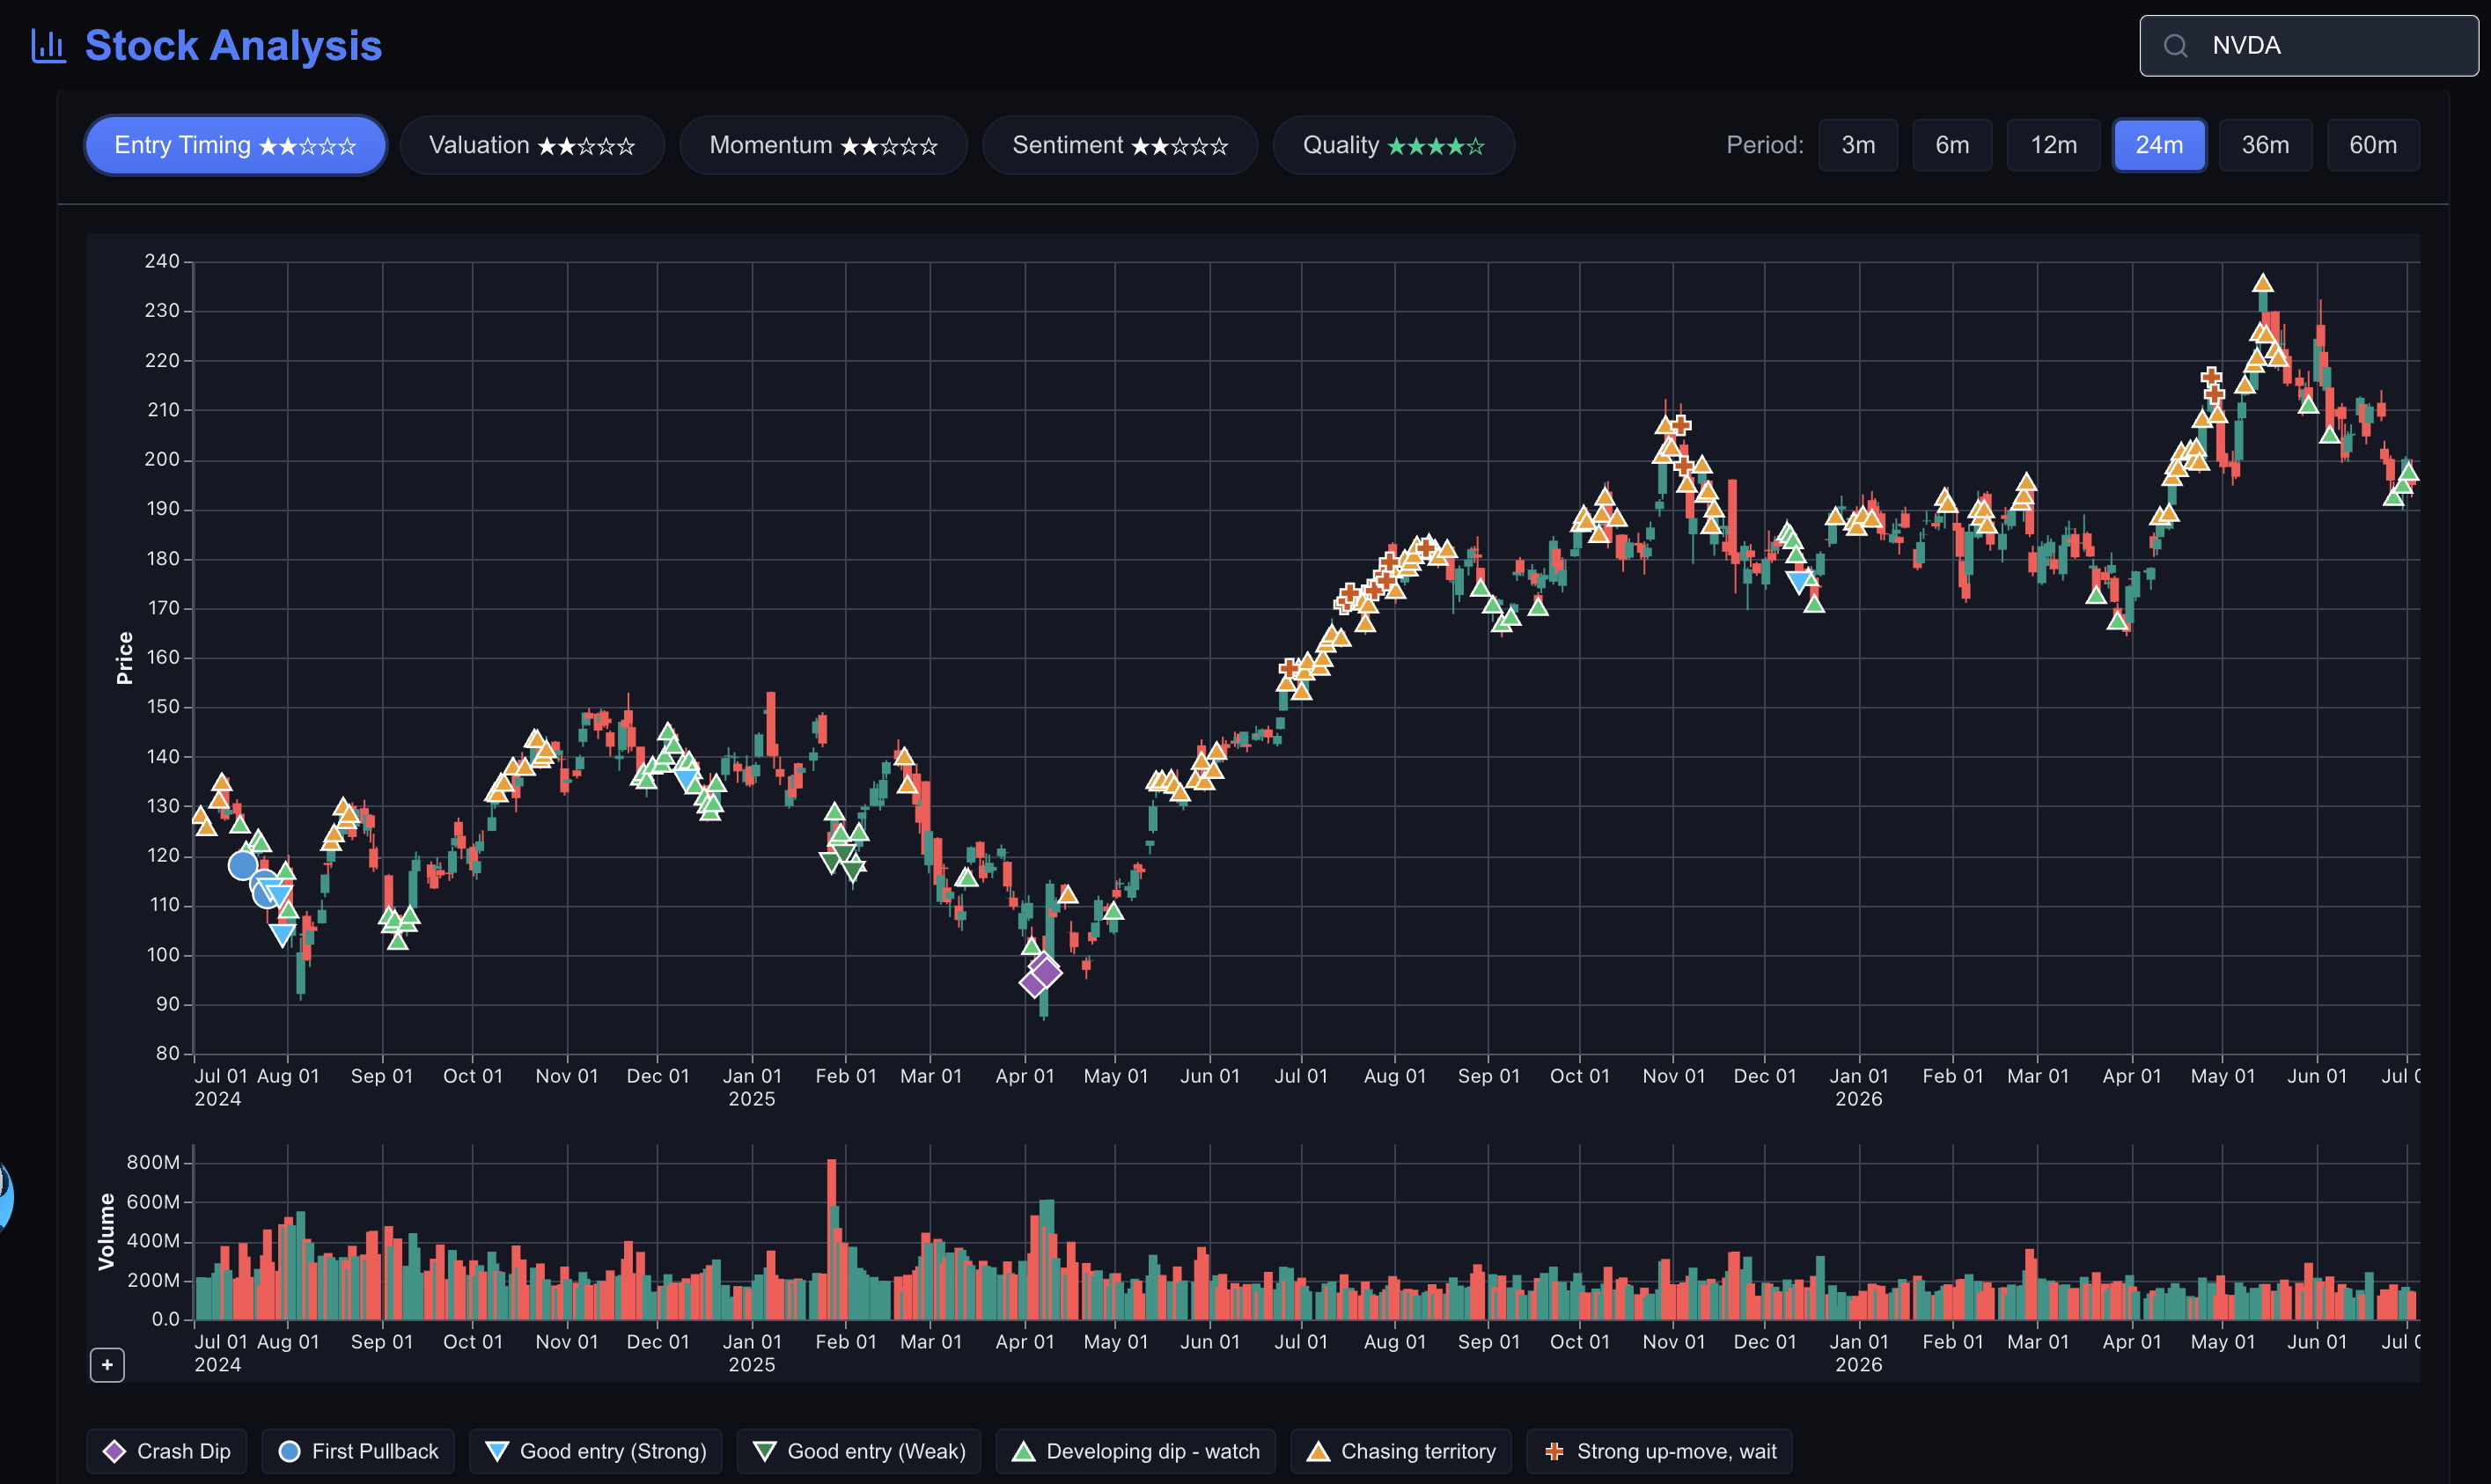The width and height of the screenshot is (2491, 1484).
Task: Switch period to 12m
Action: pos(2053,145)
